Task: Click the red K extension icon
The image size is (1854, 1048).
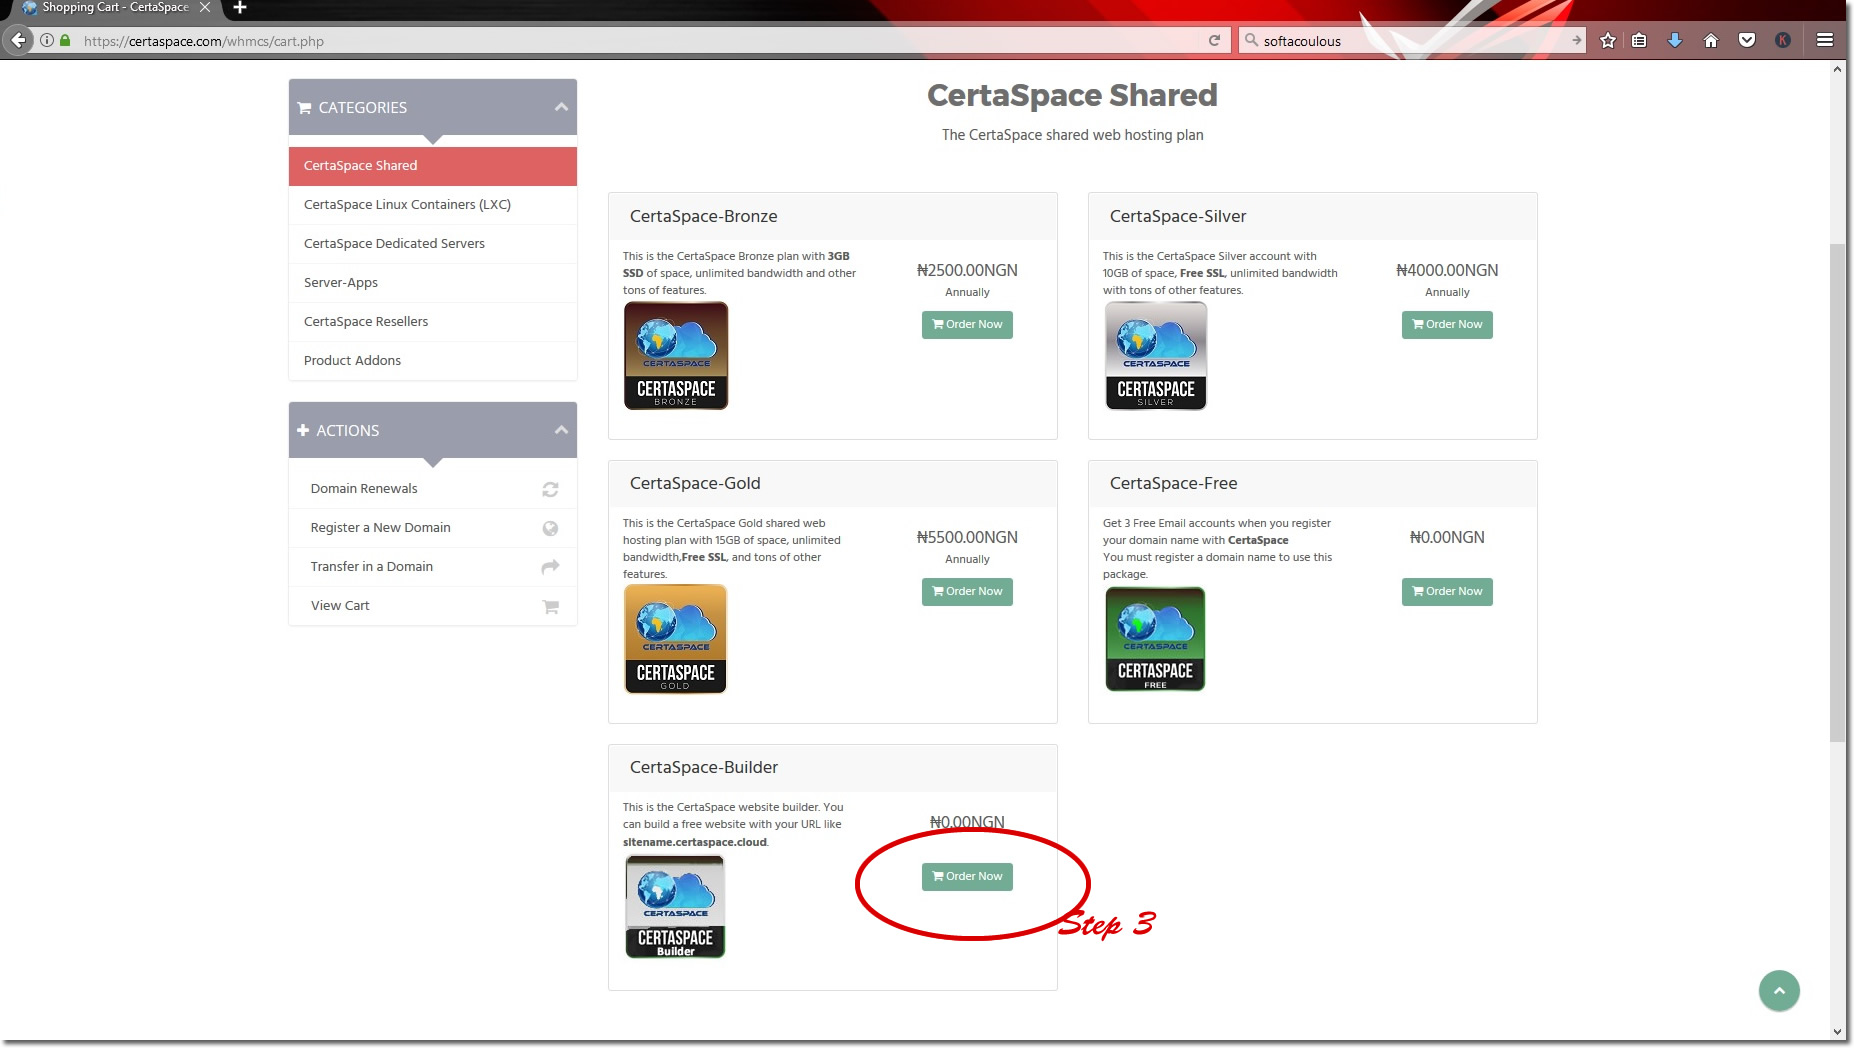Action: [x=1783, y=41]
